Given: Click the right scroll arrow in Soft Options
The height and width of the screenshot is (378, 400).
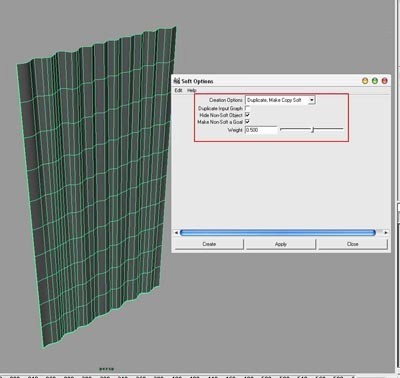Looking at the screenshot, I should point(386,233).
